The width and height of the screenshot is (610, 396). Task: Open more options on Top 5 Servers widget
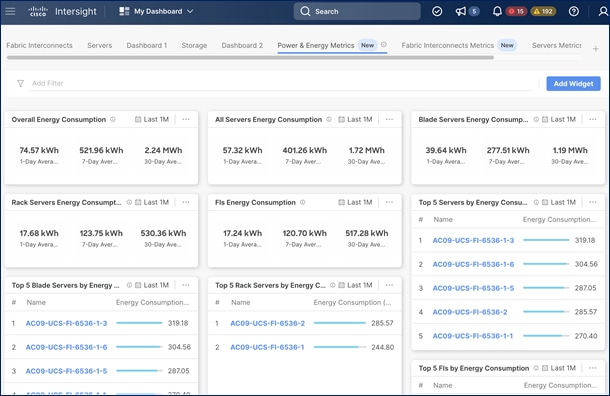click(x=593, y=202)
